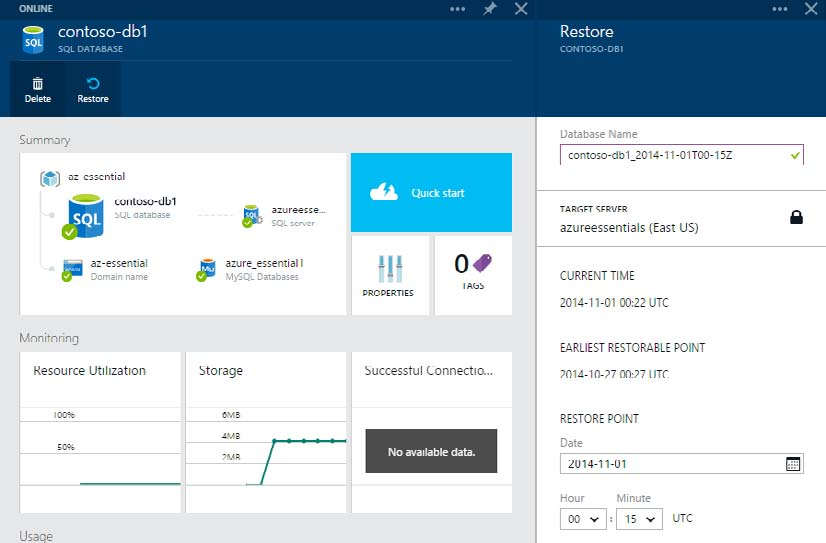826x543 pixels.
Task: Pin the contoso-db1 blade
Action: 489,9
